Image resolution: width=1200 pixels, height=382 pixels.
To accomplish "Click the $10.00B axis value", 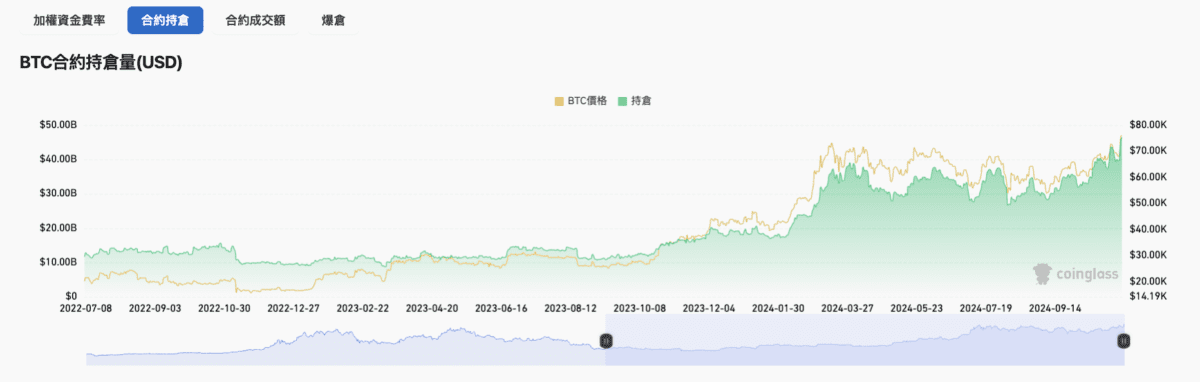I will pyautogui.click(x=58, y=261).
